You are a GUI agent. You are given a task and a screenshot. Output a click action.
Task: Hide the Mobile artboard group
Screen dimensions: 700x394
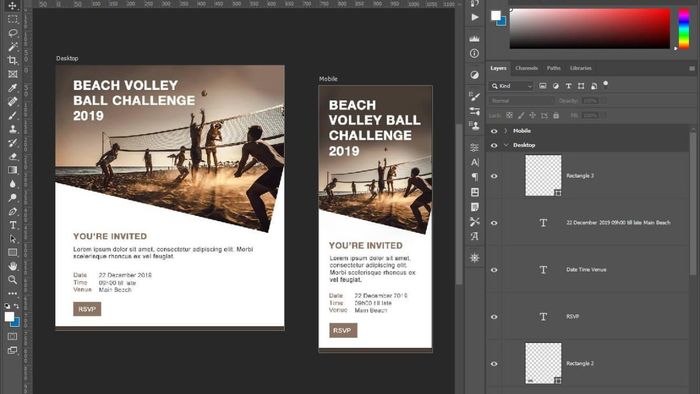click(494, 131)
